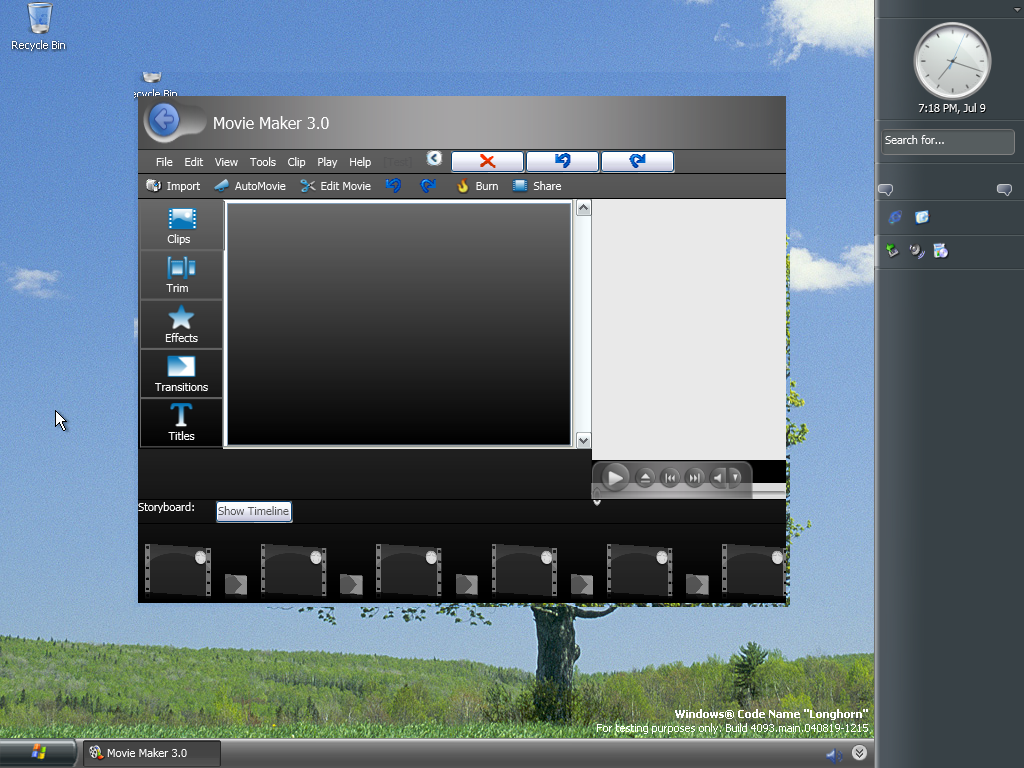Click transition slot after fifth storyboard clip
Screen dimensions: 1024x768
[x=697, y=584]
